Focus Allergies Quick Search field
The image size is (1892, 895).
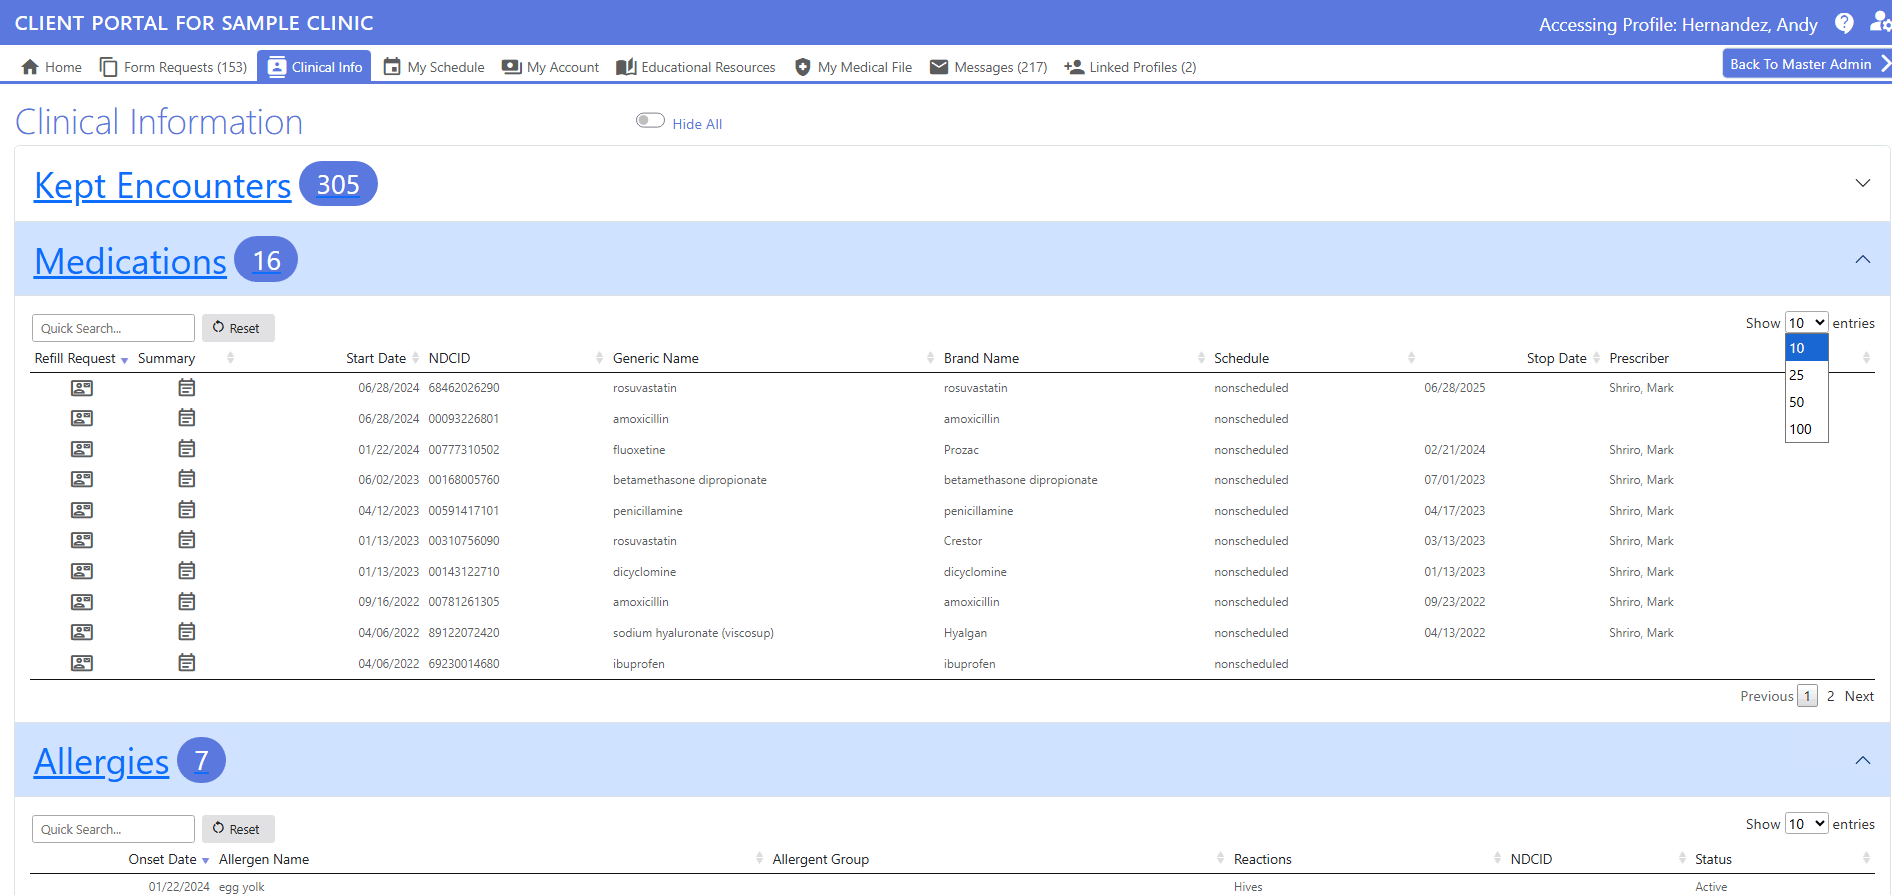click(113, 829)
